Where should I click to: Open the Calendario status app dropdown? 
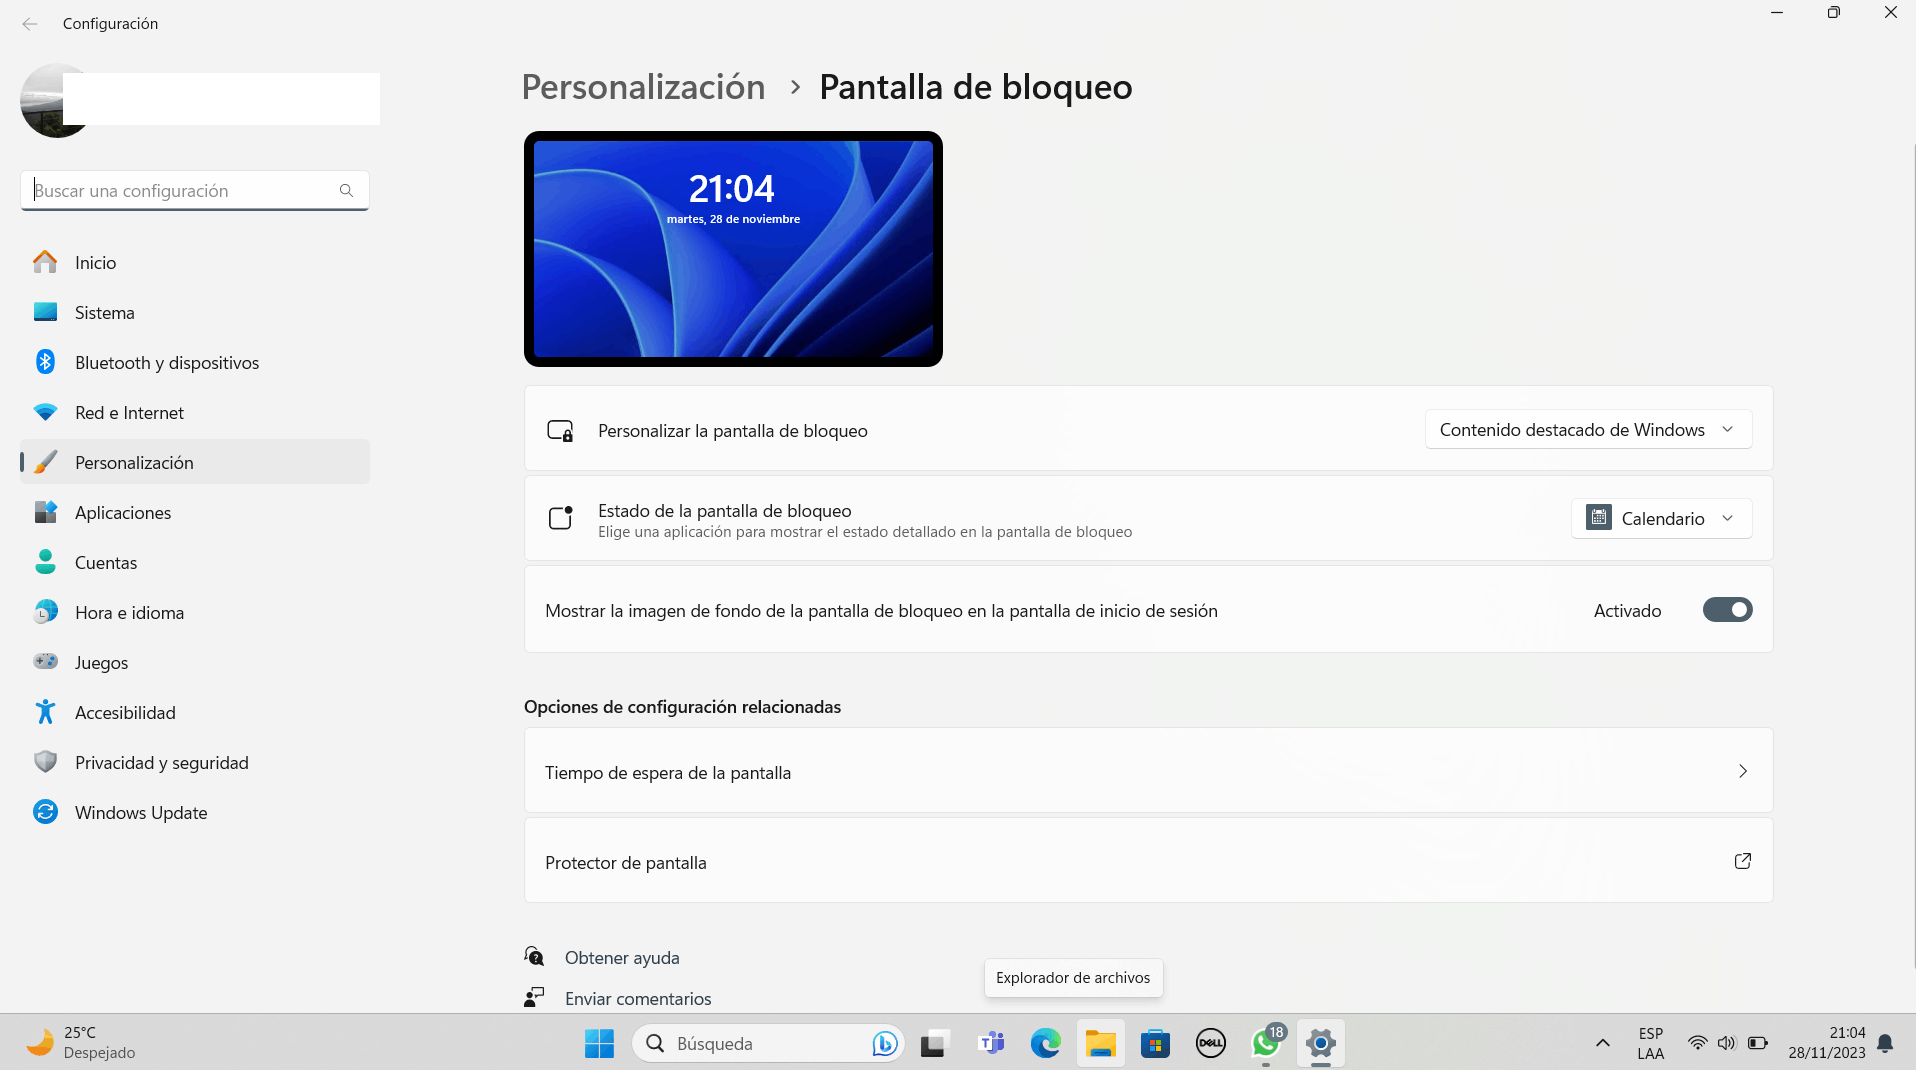[x=1661, y=519]
